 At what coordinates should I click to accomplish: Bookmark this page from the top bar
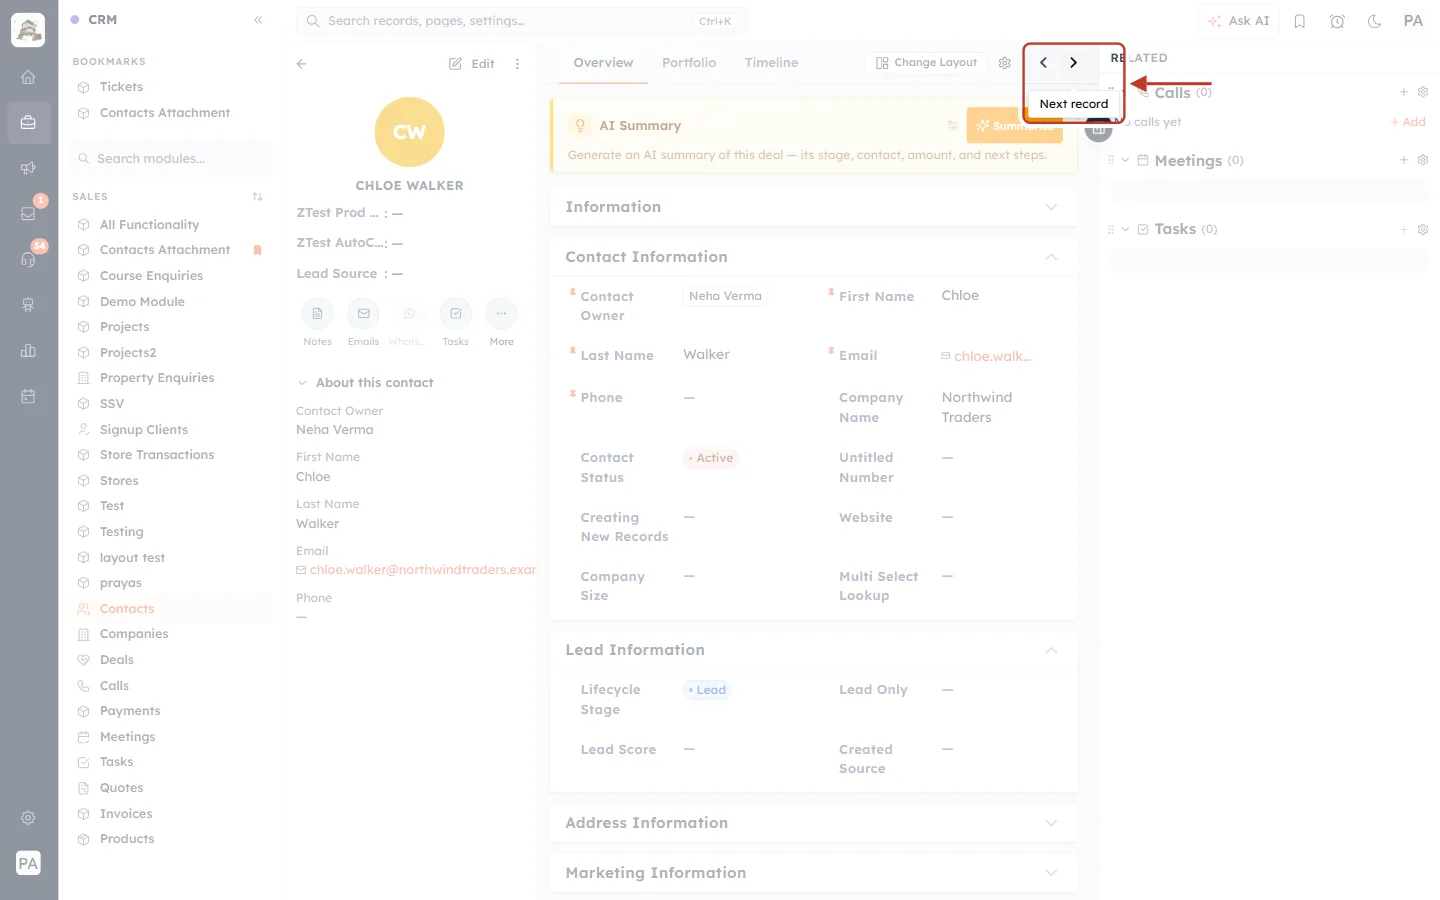[1300, 21]
